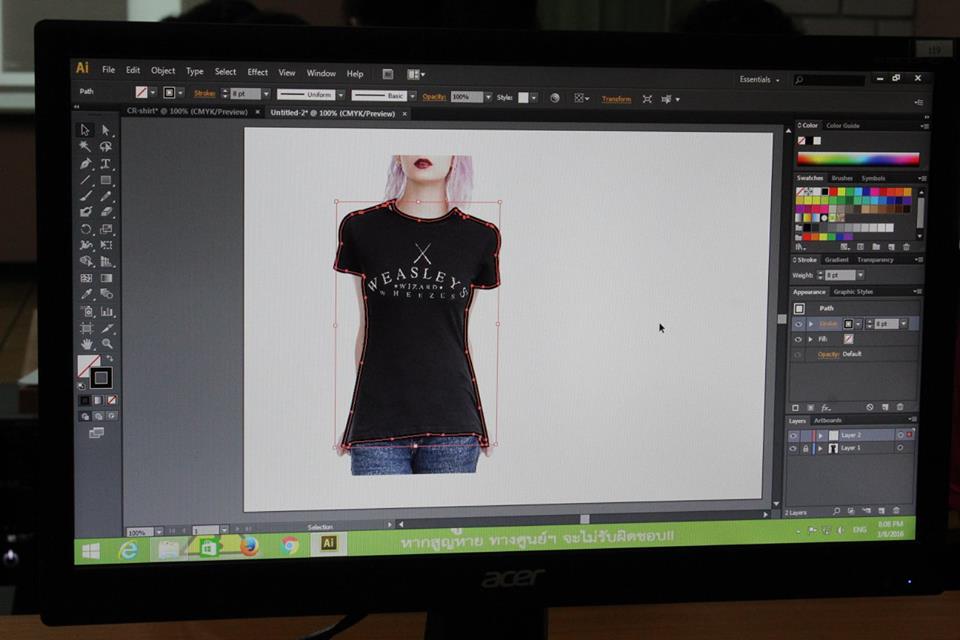Expand the zoom level dropdown at bottom
Screen dimensions: 960x640
158,531
